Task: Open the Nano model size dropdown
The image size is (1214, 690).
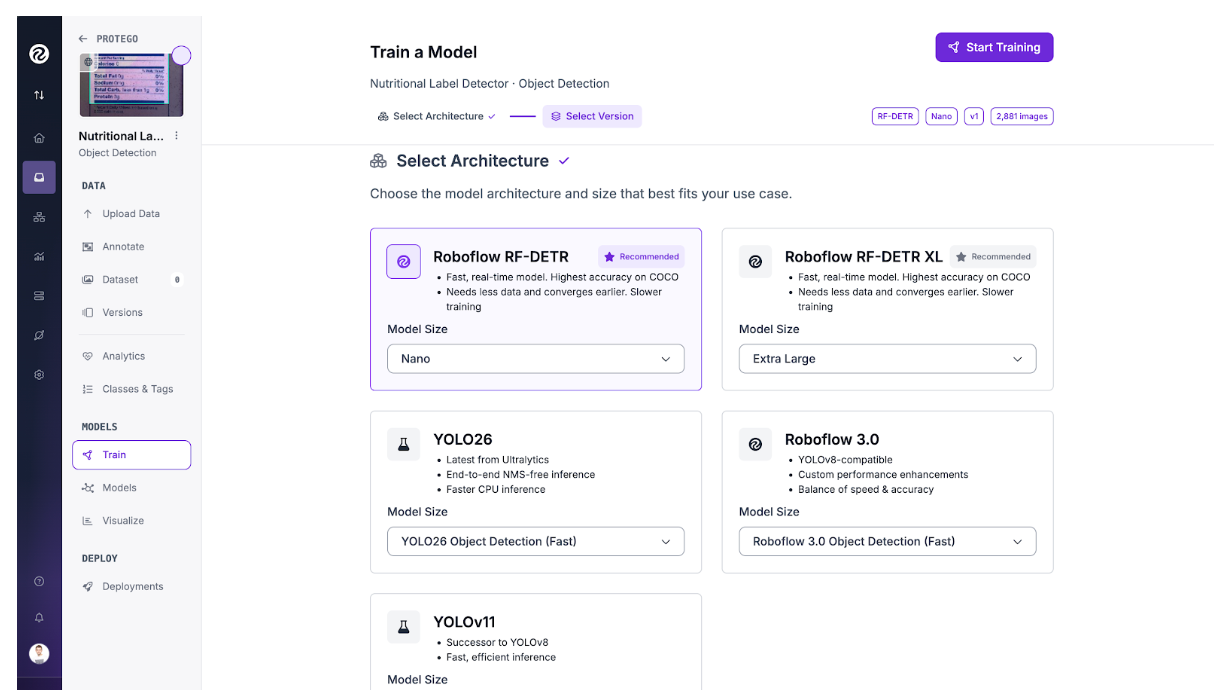Action: click(x=535, y=359)
